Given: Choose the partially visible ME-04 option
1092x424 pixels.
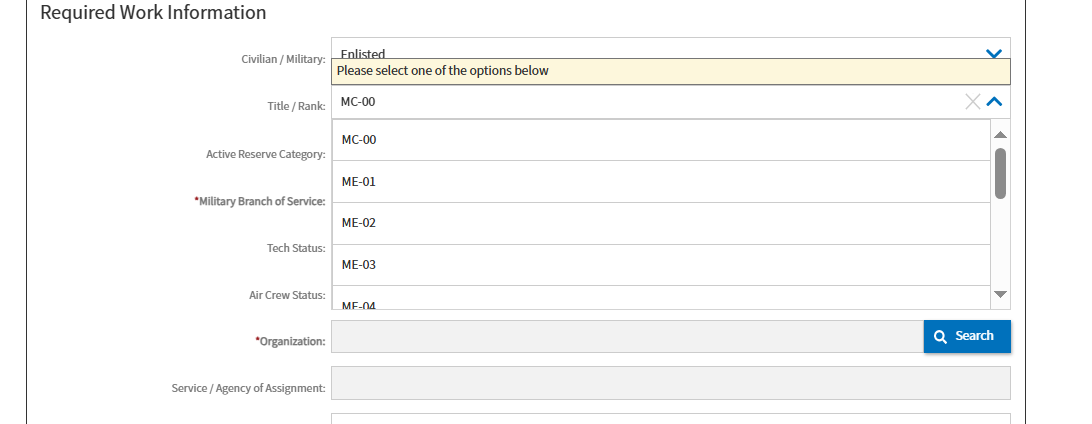Looking at the screenshot, I should pyautogui.click(x=660, y=303).
